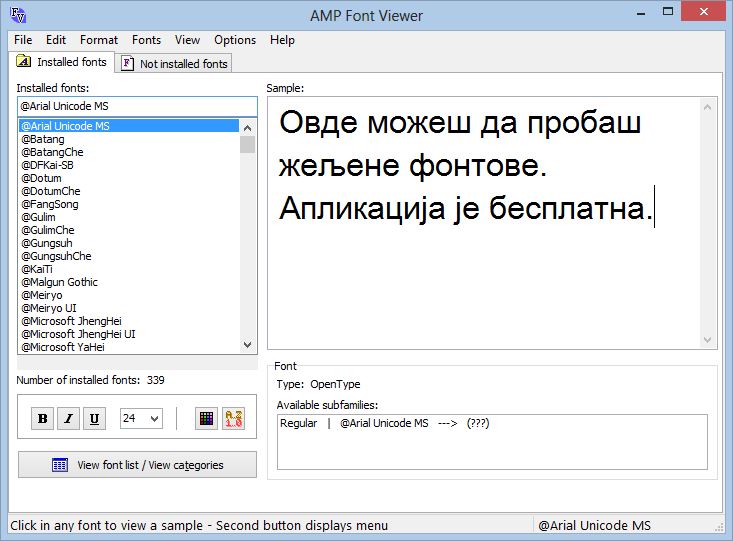Screen dimensions: 733x541
Task: Open the Fonts menu
Action: tap(146, 40)
